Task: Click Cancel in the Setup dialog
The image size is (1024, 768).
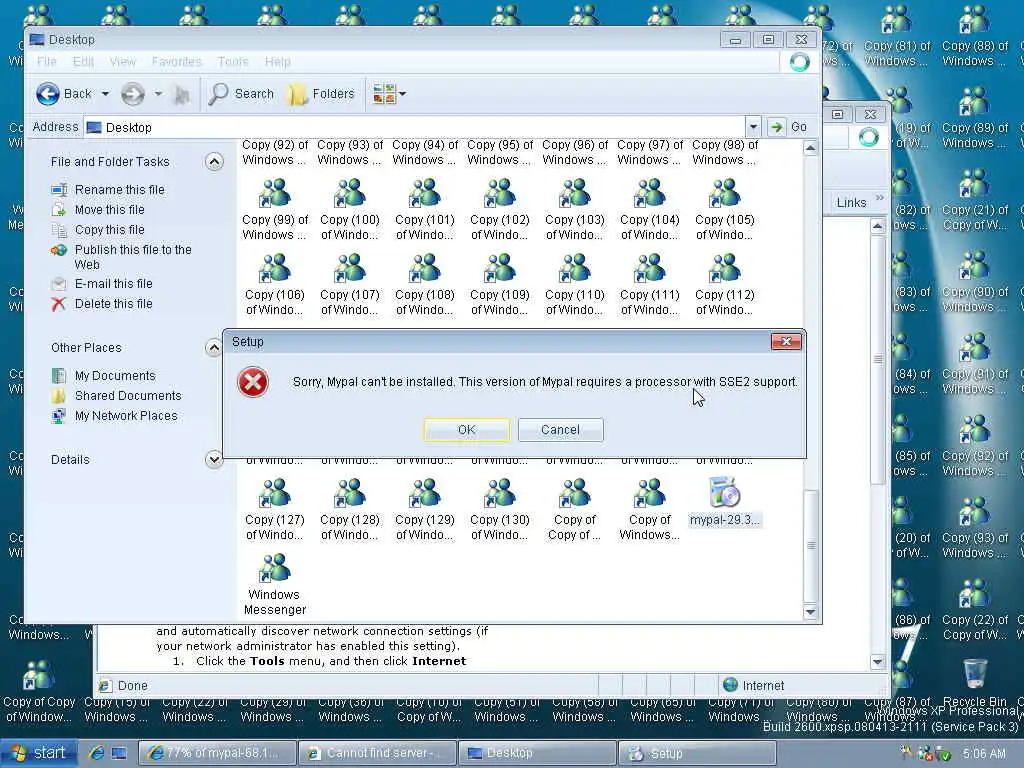Action: (560, 430)
